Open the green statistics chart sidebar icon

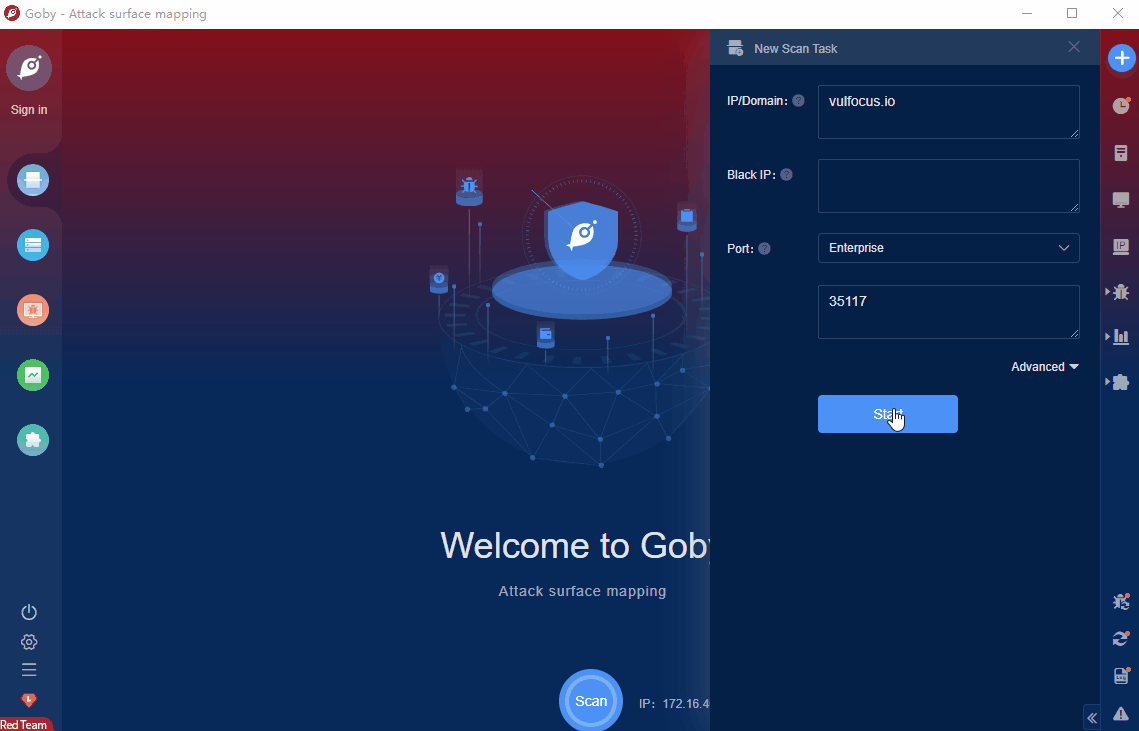pos(33,375)
